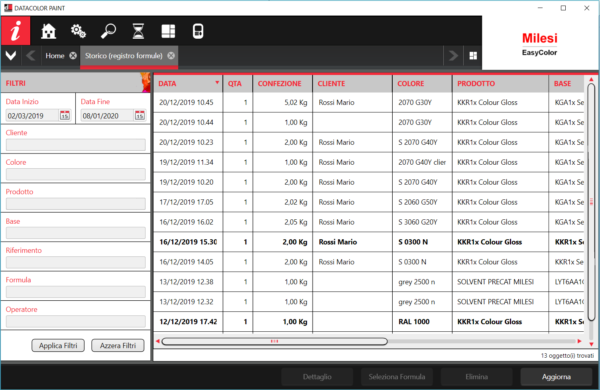Open the mobile device icon
Viewport: 600px width, 390px height.
point(198,31)
